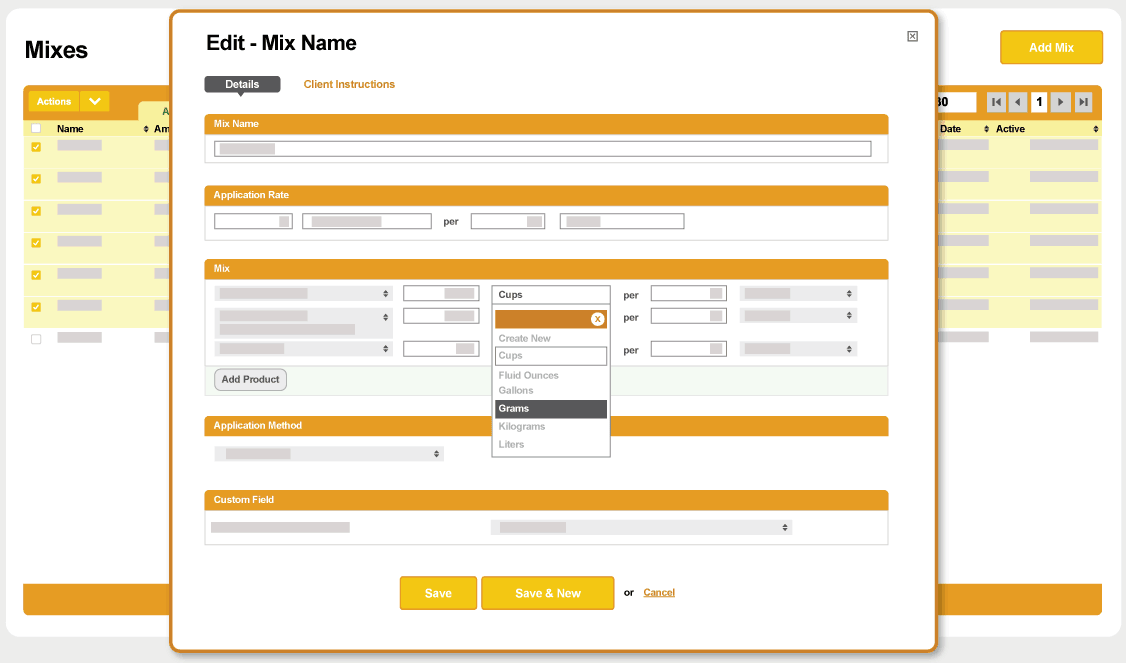1126x663 pixels.
Task: Open the Custom Field dropdown
Action: [x=641, y=527]
